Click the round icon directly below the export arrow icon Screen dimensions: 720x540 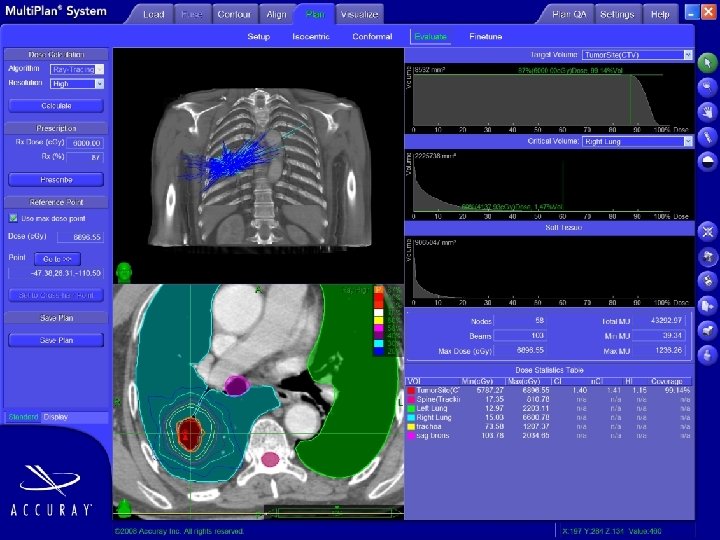[707, 329]
